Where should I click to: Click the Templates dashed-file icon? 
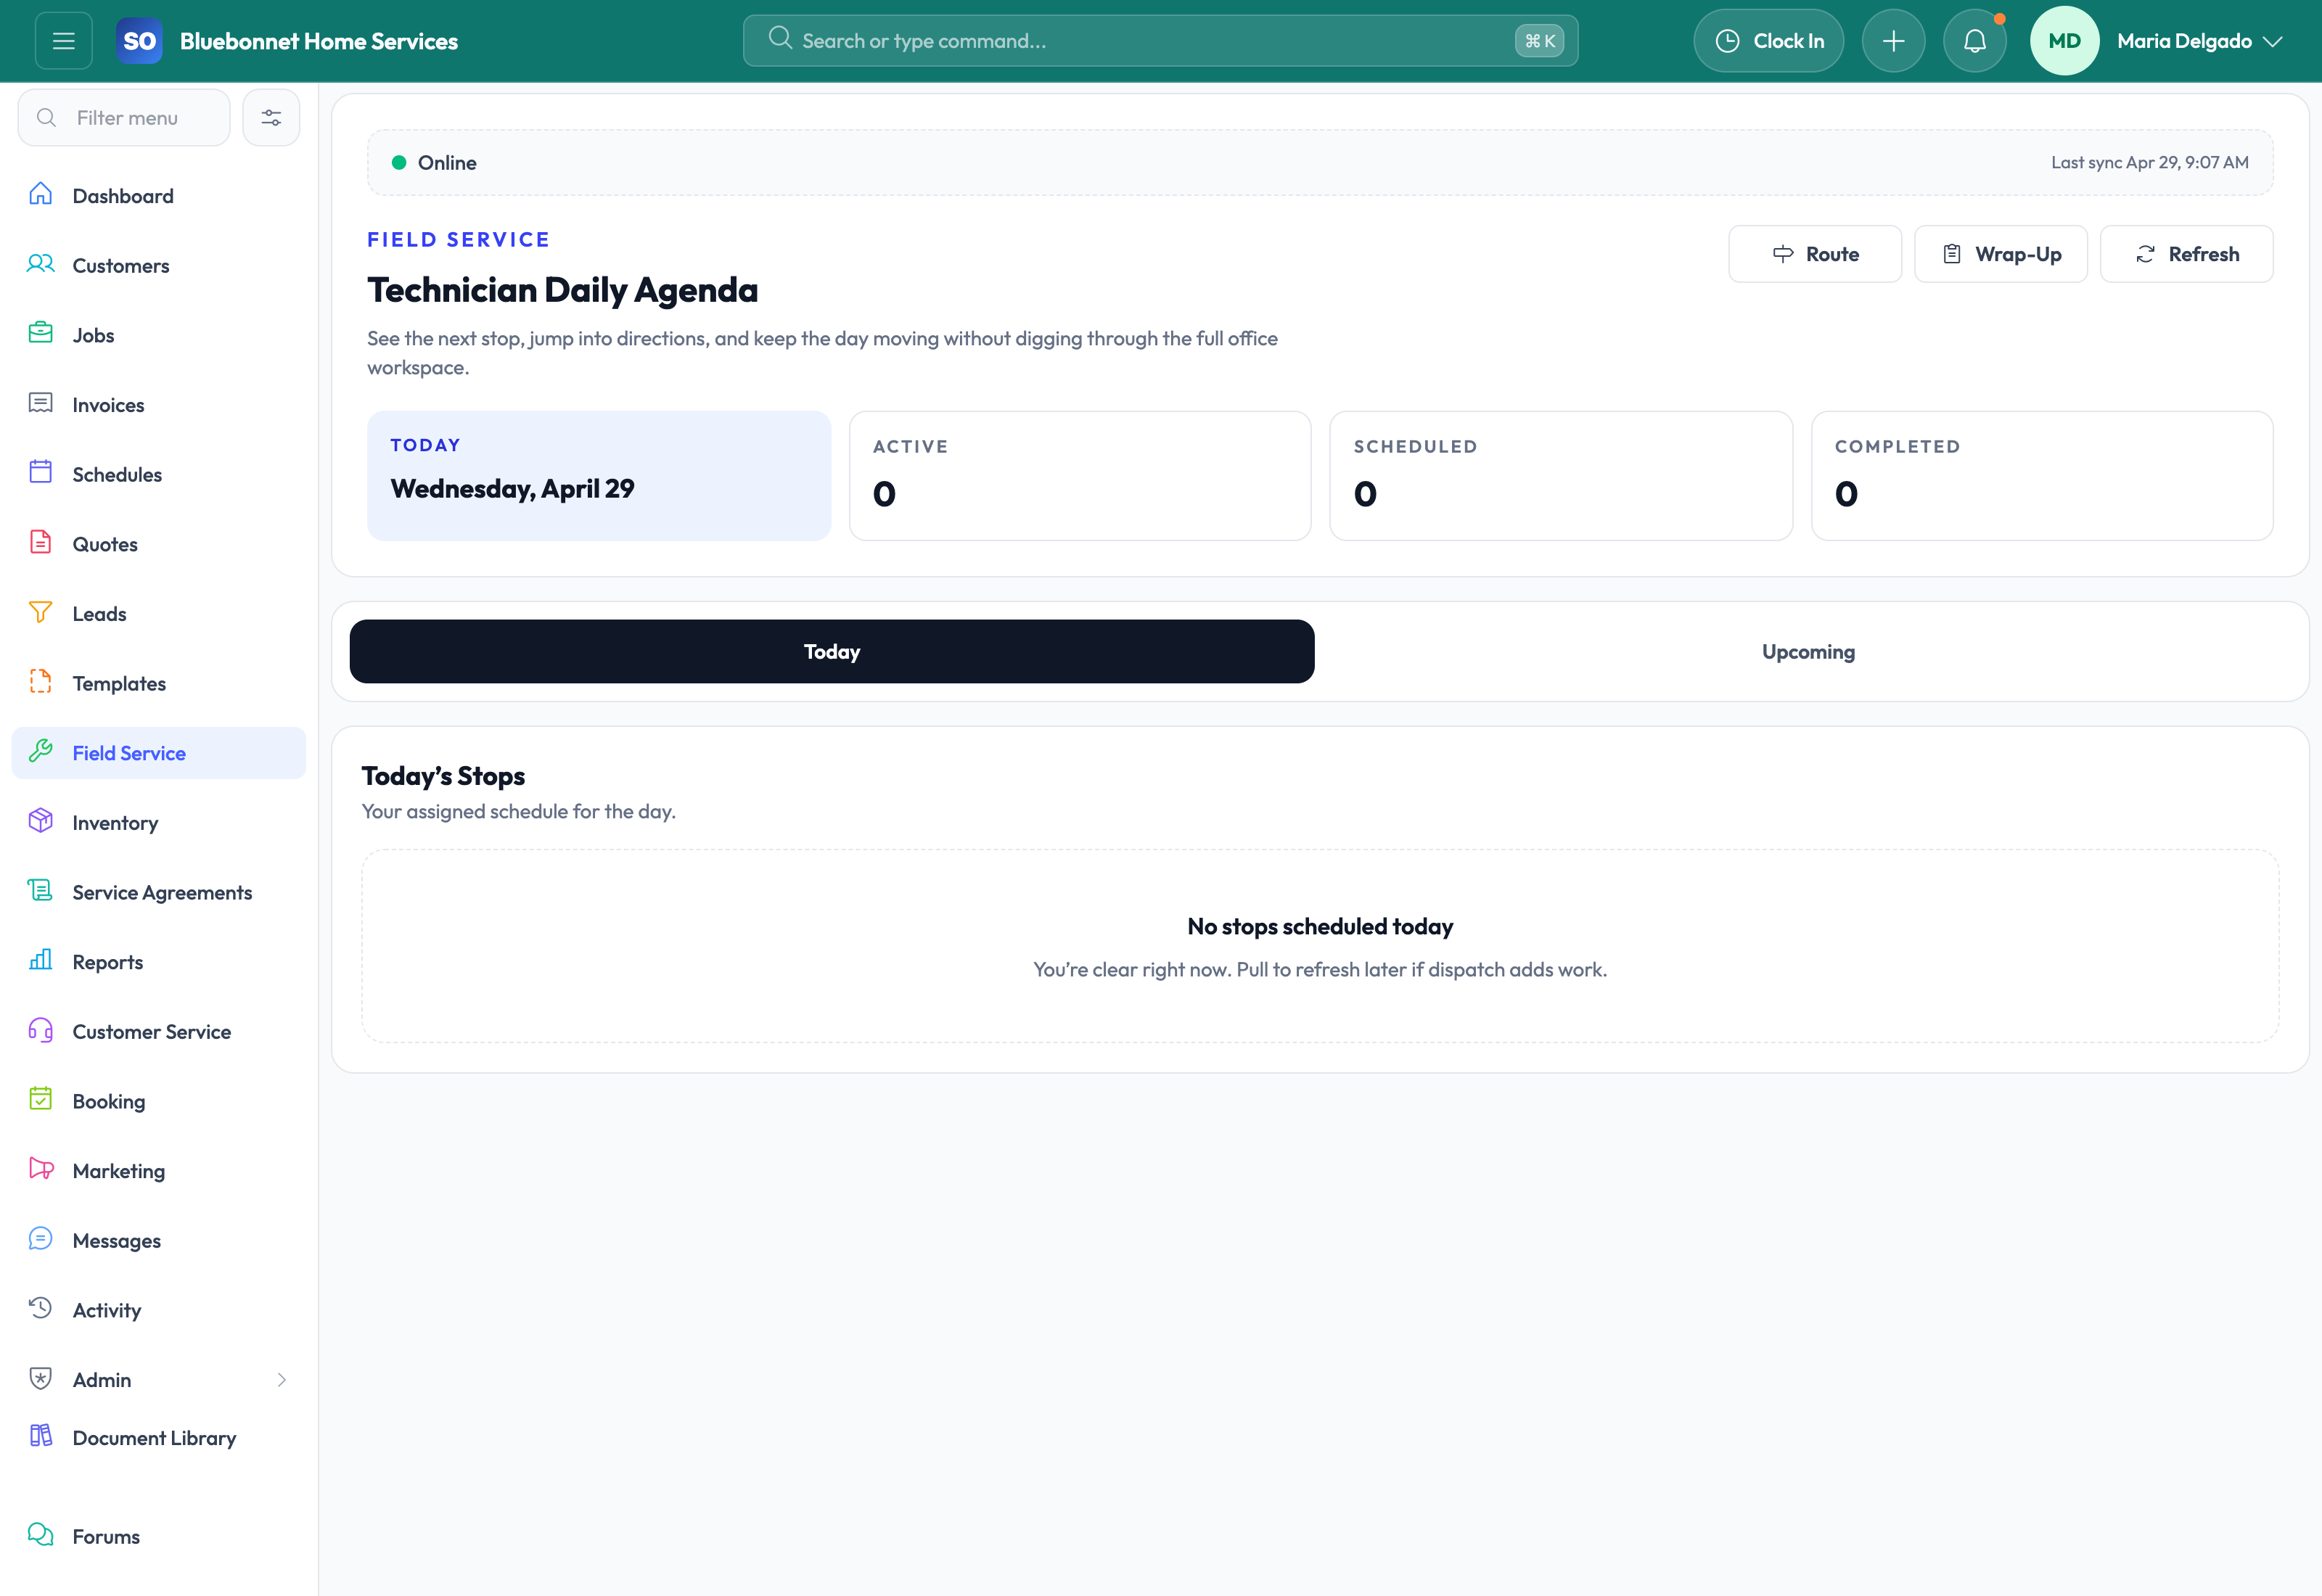(x=41, y=681)
